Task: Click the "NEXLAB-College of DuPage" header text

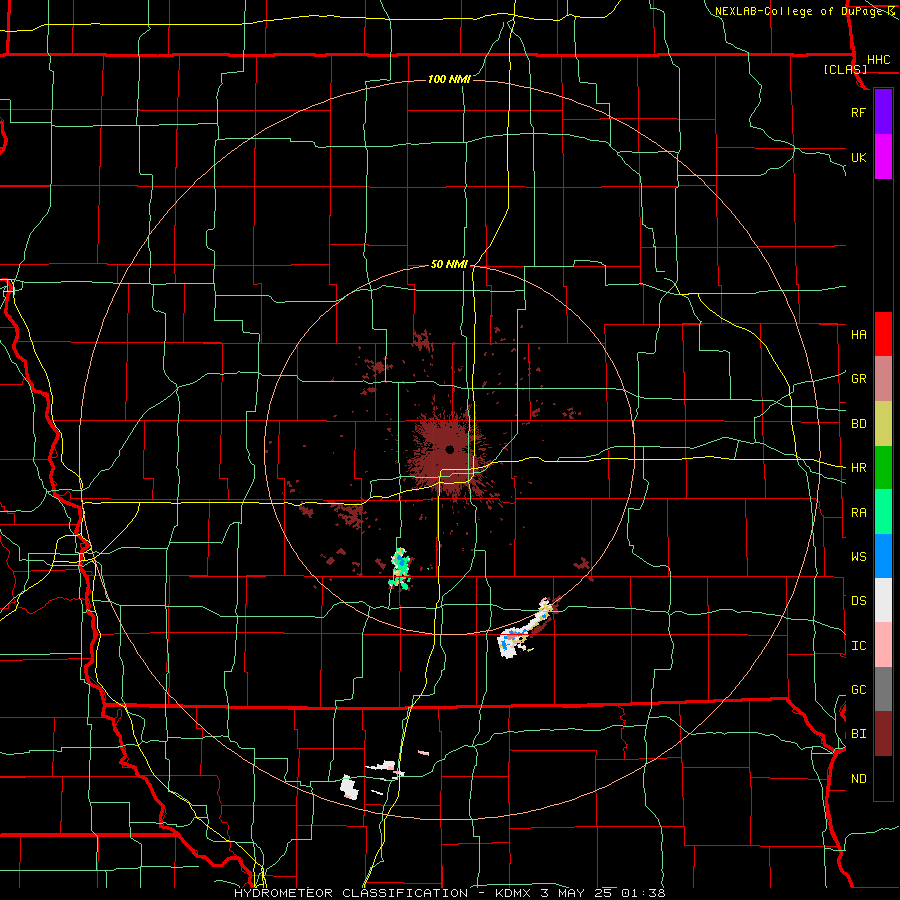Action: pos(798,11)
